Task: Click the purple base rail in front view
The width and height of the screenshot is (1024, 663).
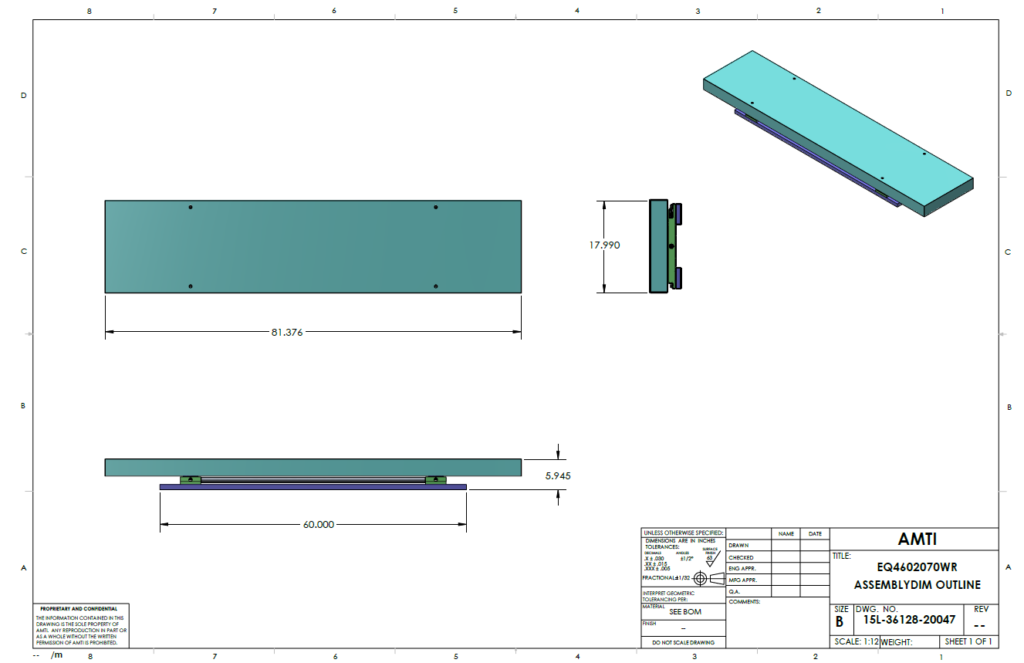Action: coord(313,487)
